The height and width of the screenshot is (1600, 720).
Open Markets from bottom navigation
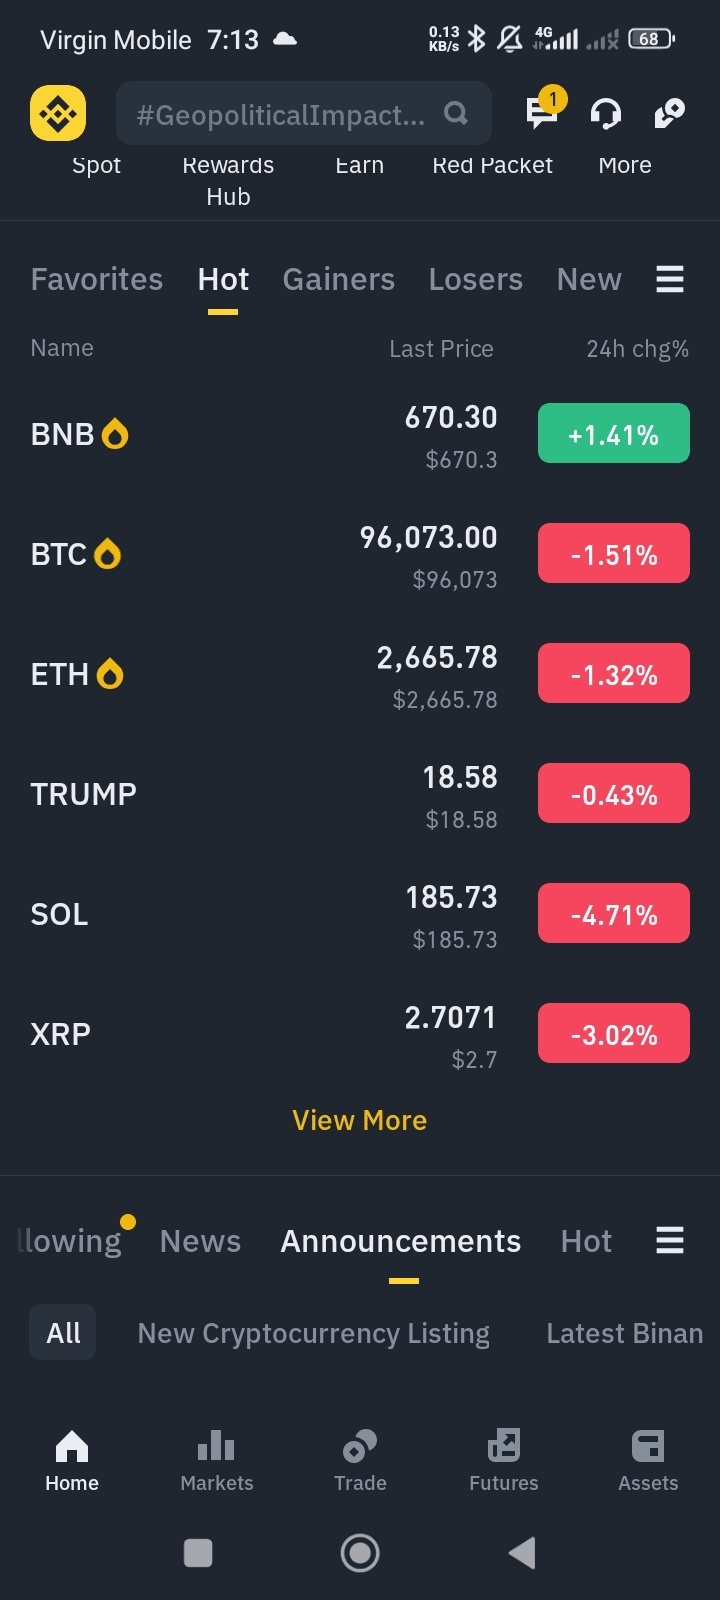coord(217,1460)
